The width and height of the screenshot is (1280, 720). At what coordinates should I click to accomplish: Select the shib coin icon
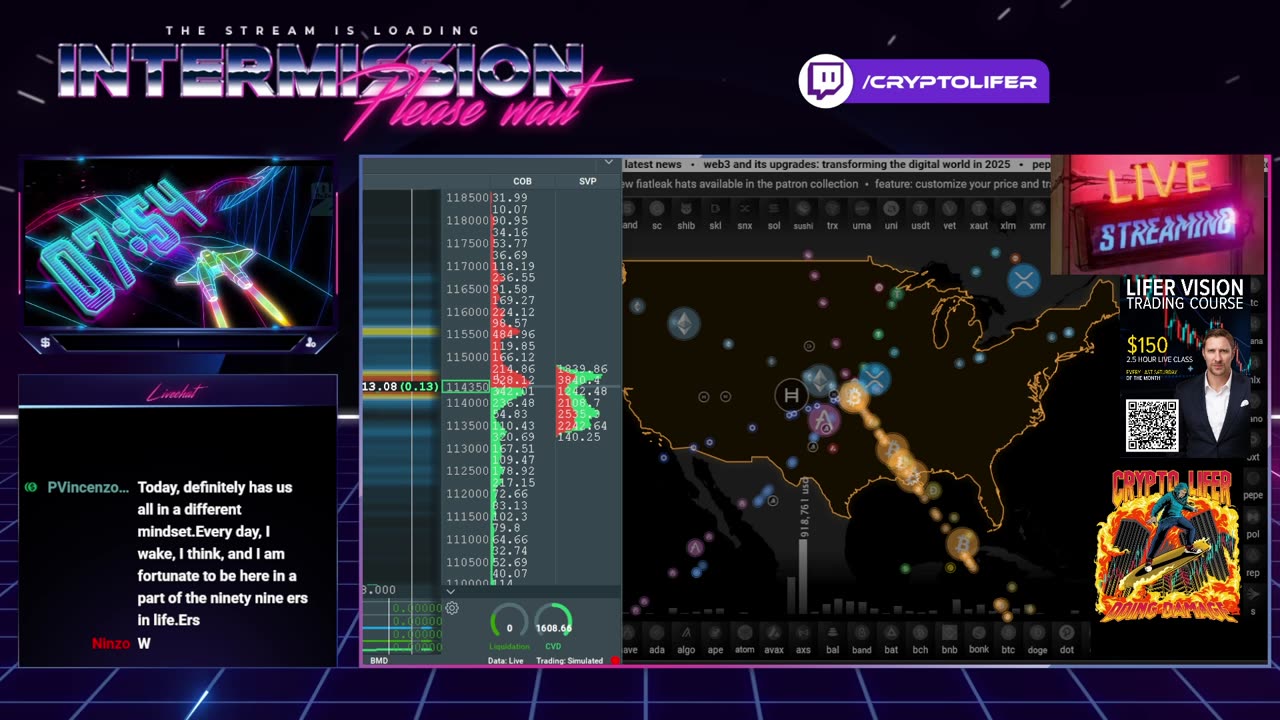tap(686, 209)
